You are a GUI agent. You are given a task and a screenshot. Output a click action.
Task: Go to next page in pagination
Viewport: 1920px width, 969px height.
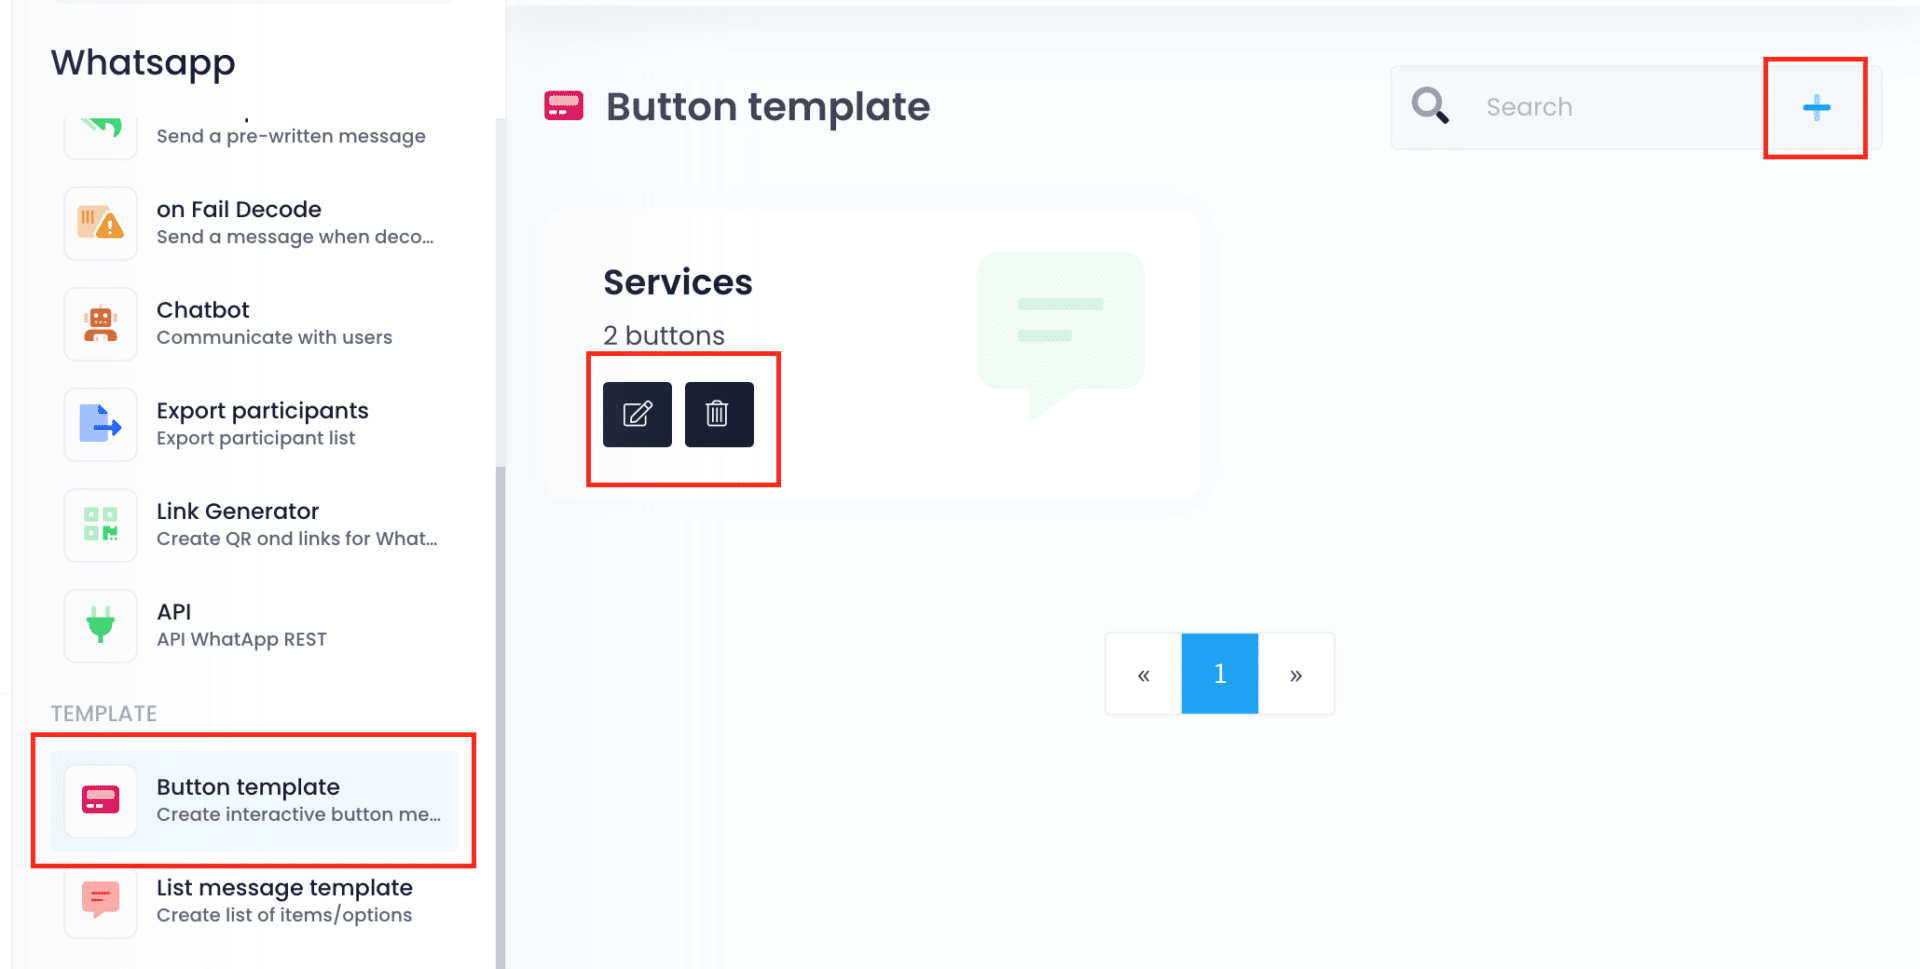tap(1296, 674)
